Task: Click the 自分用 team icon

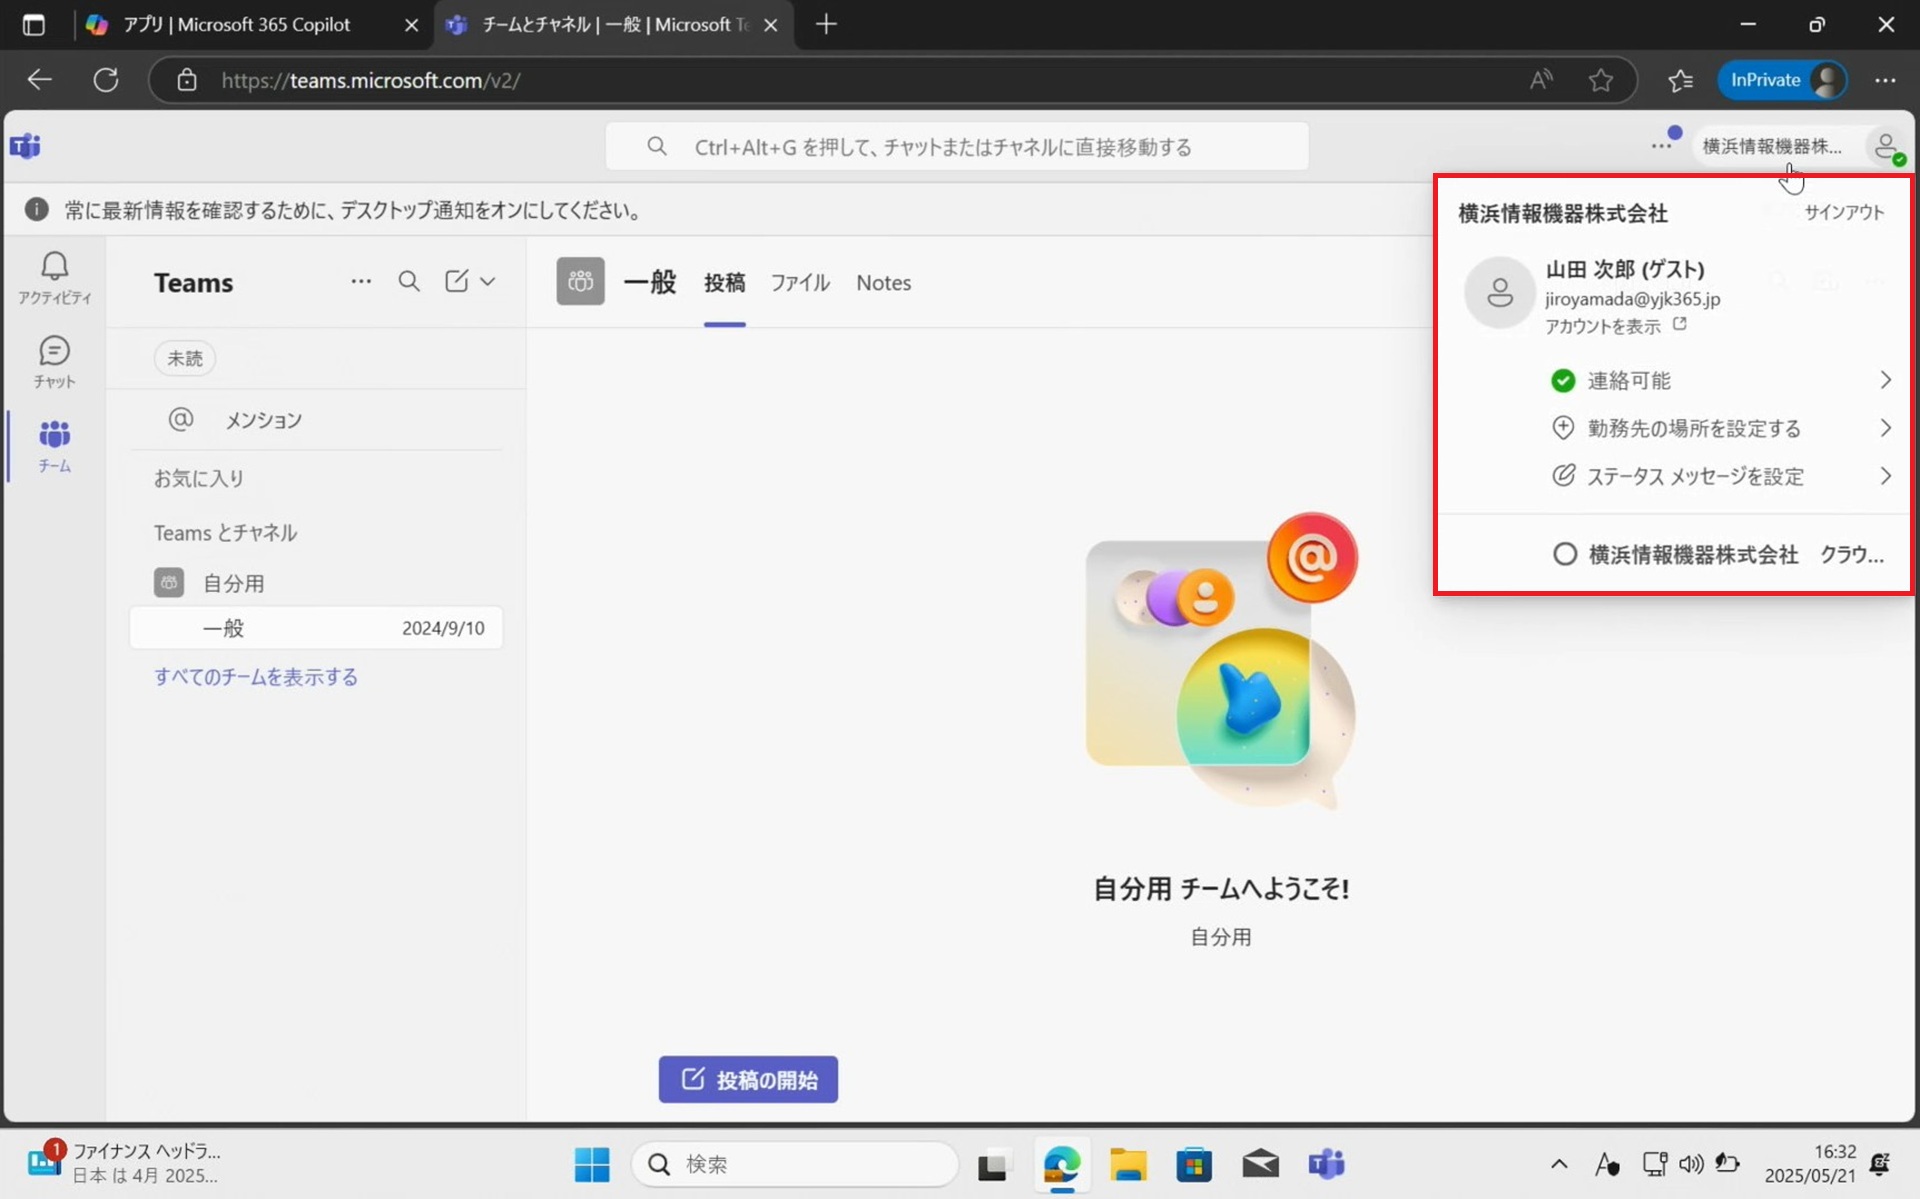Action: pyautogui.click(x=169, y=582)
